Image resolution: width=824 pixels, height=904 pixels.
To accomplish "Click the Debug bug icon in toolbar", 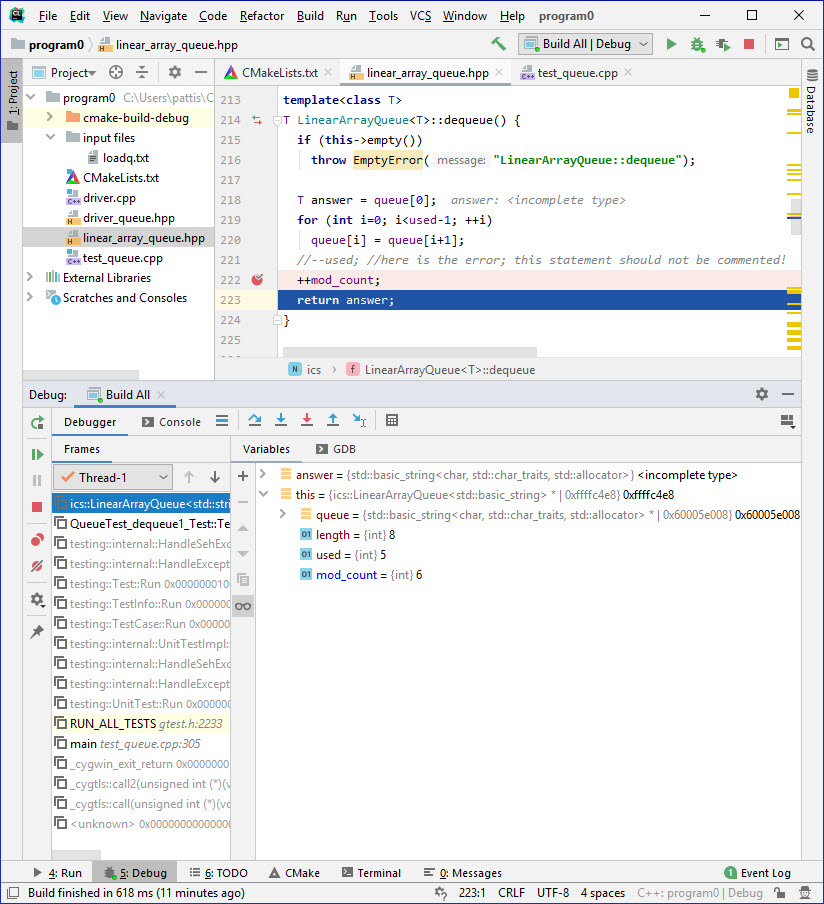I will tap(697, 44).
